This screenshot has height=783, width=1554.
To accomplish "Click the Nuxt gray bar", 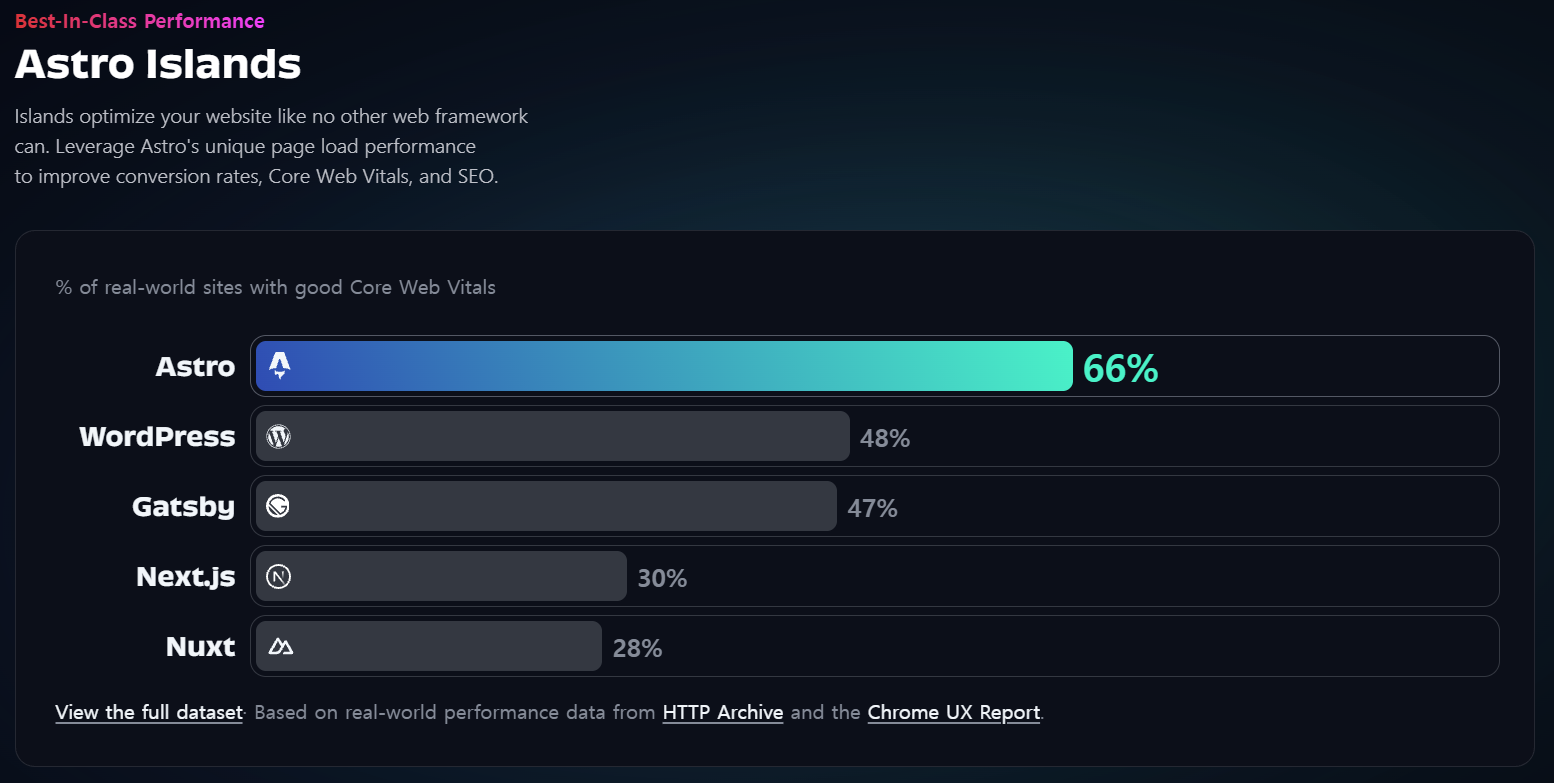I will click(429, 646).
